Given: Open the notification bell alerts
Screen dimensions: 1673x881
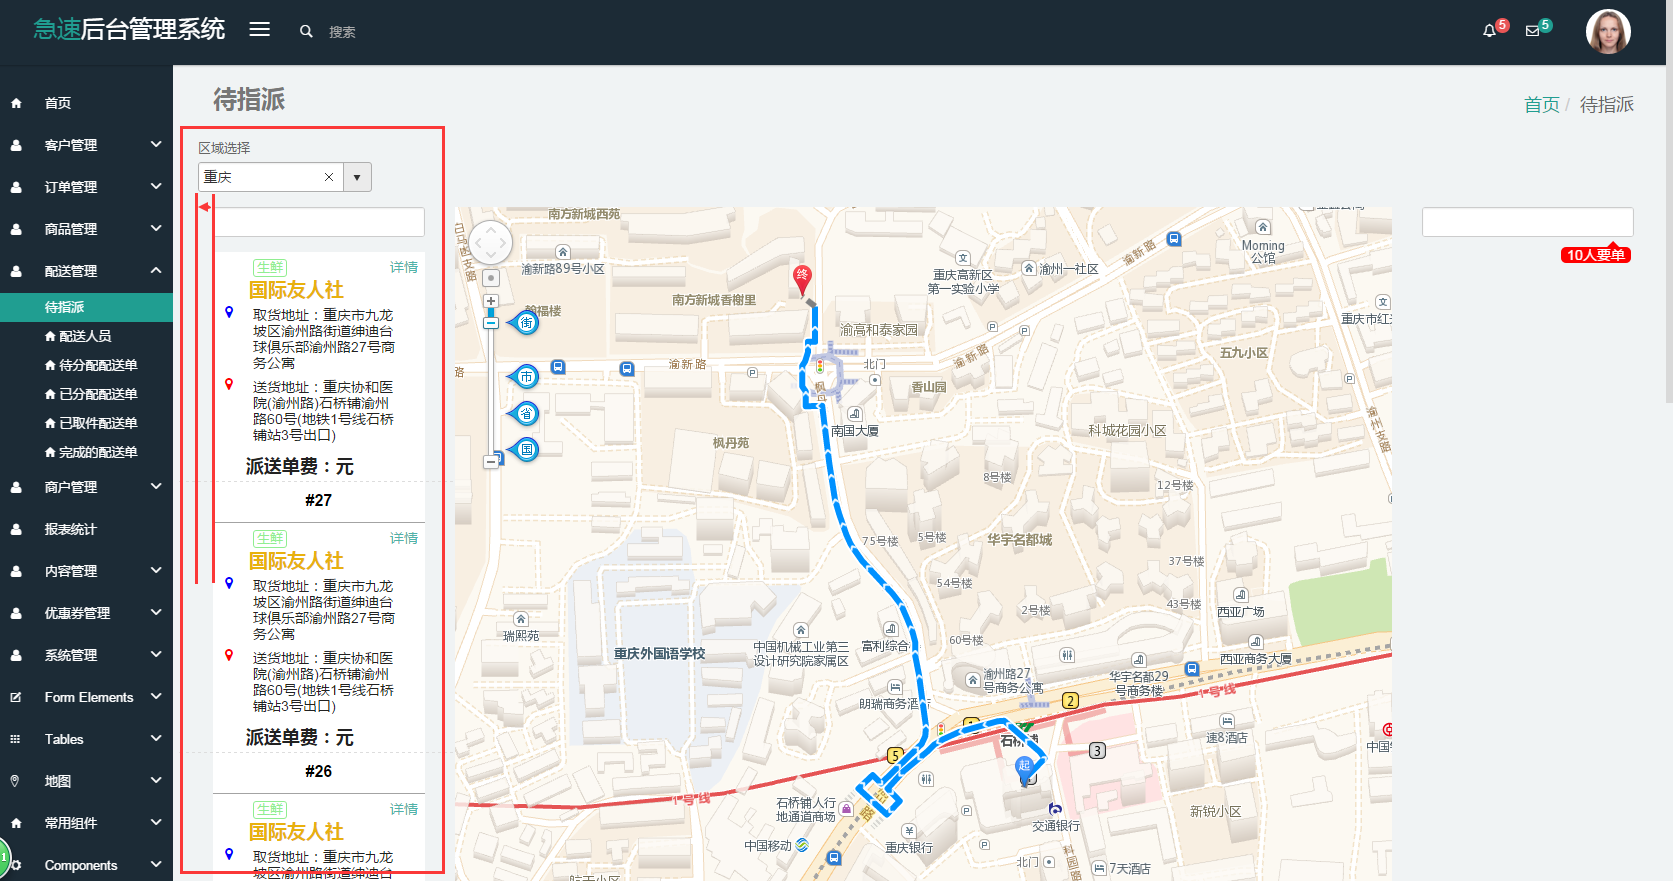Looking at the screenshot, I should pos(1489,31).
